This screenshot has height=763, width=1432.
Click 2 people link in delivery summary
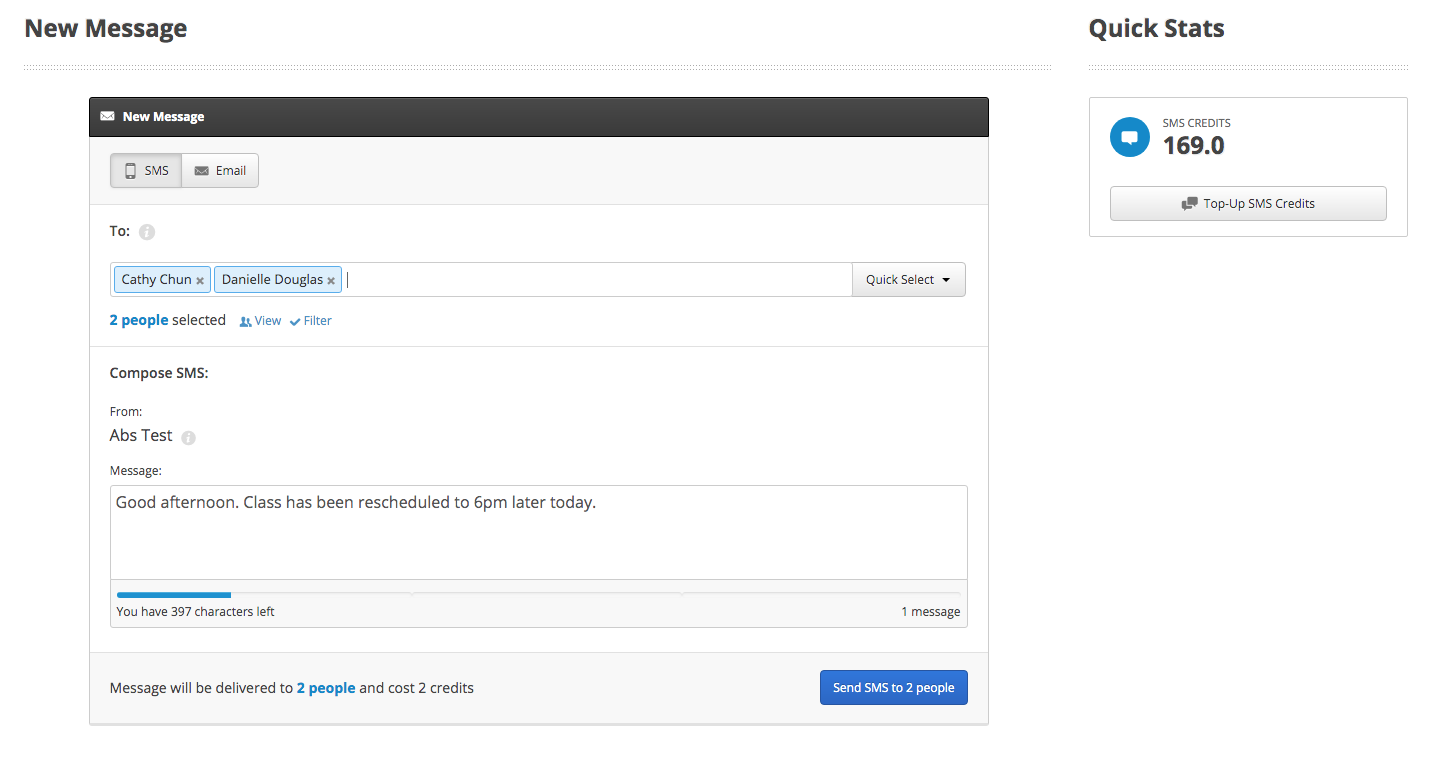326,688
